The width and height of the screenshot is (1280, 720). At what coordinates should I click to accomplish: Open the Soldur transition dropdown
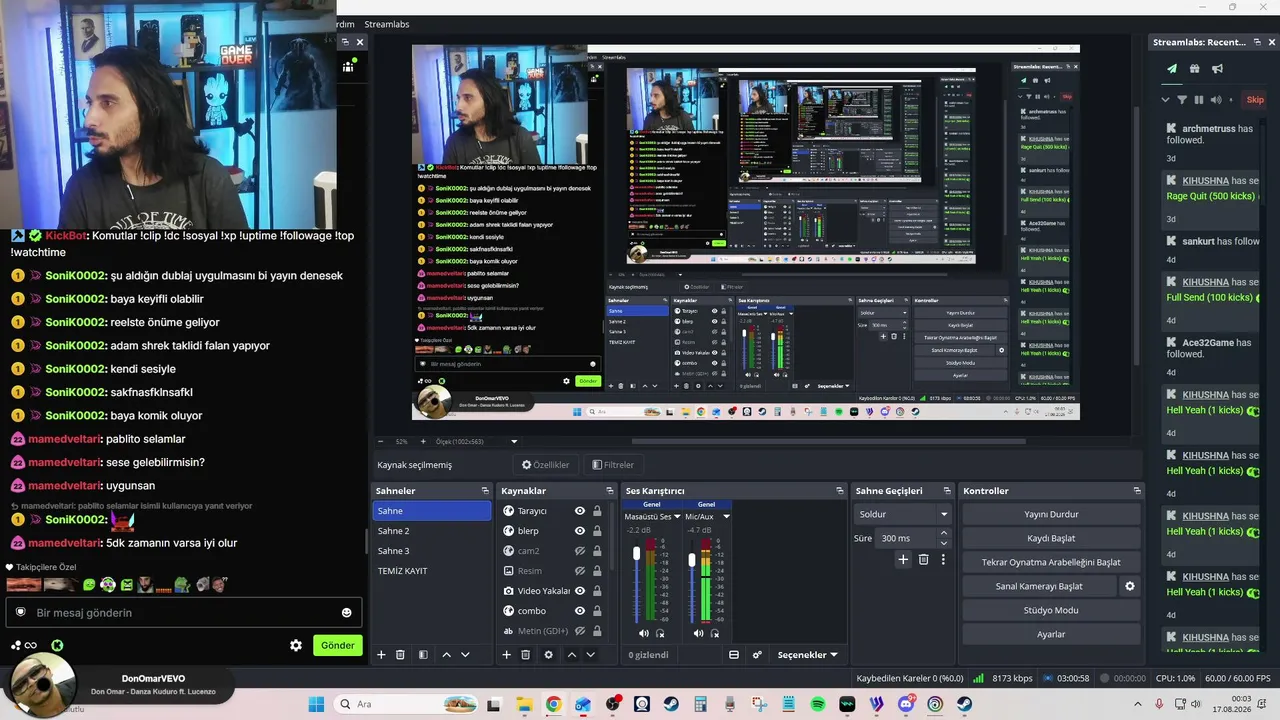click(x=902, y=514)
